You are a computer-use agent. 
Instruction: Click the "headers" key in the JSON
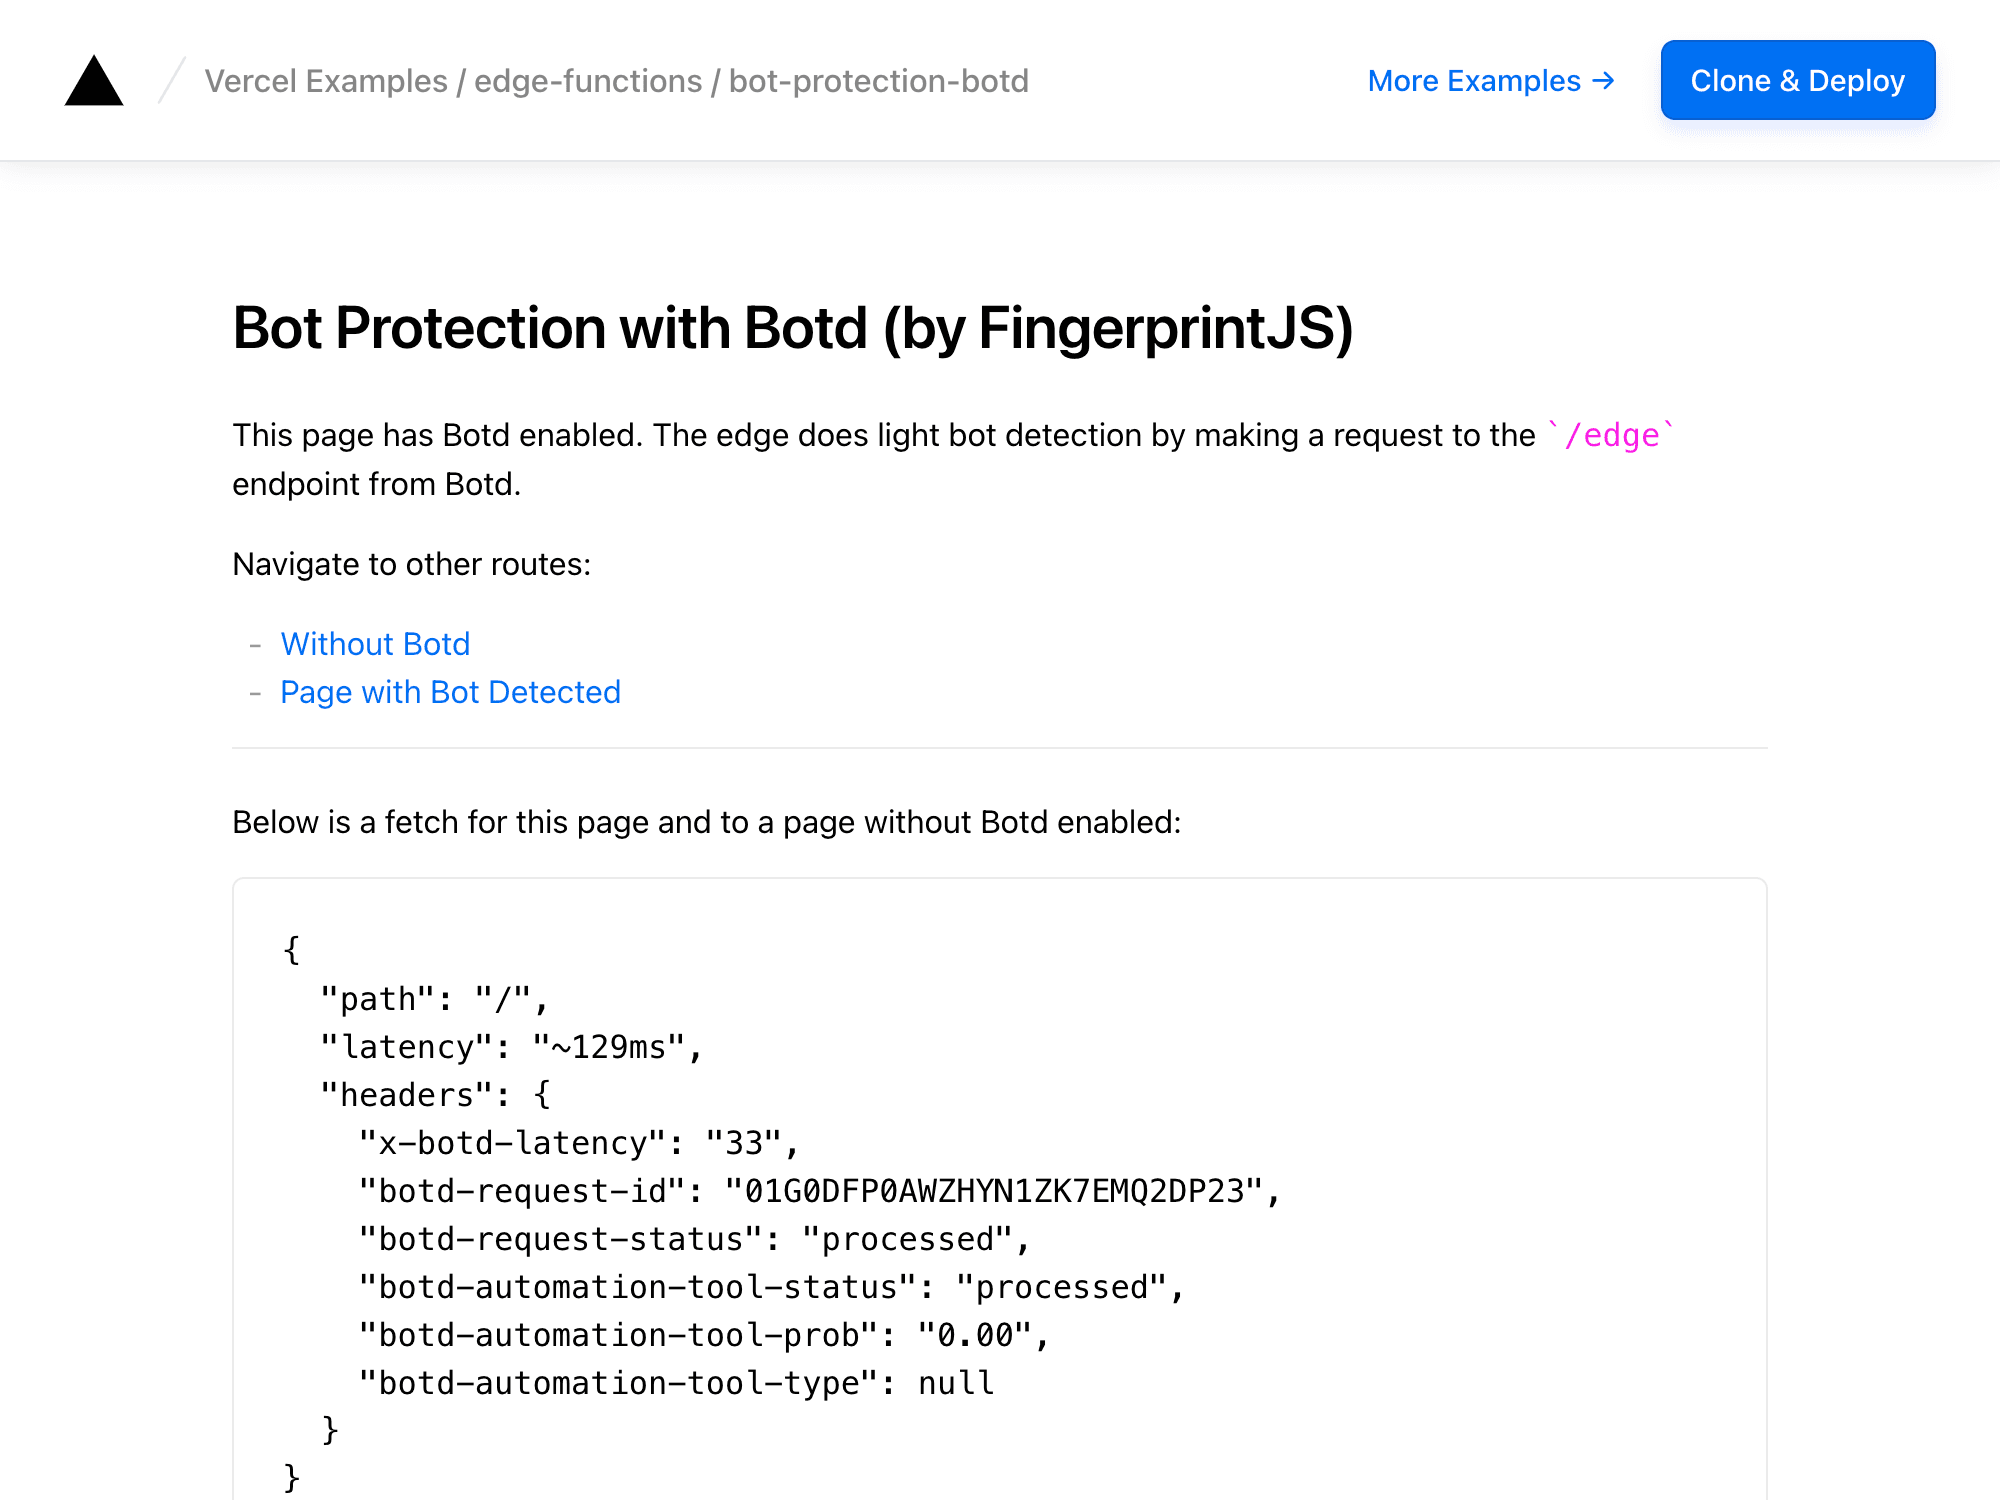406,1095
